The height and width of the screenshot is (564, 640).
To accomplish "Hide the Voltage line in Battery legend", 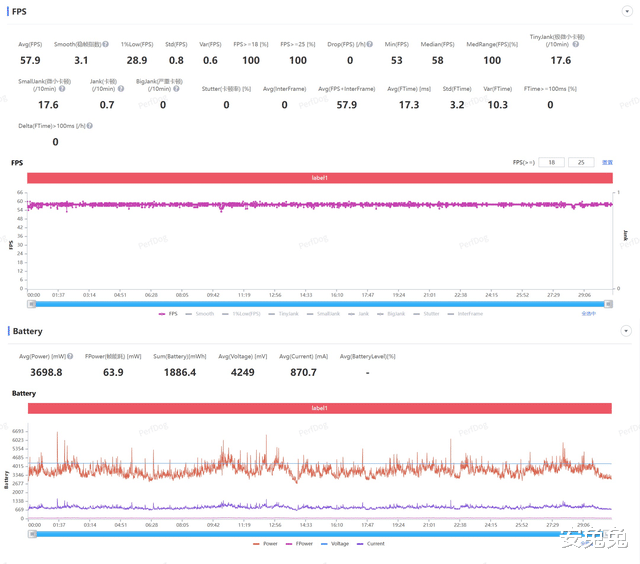I will (335, 544).
